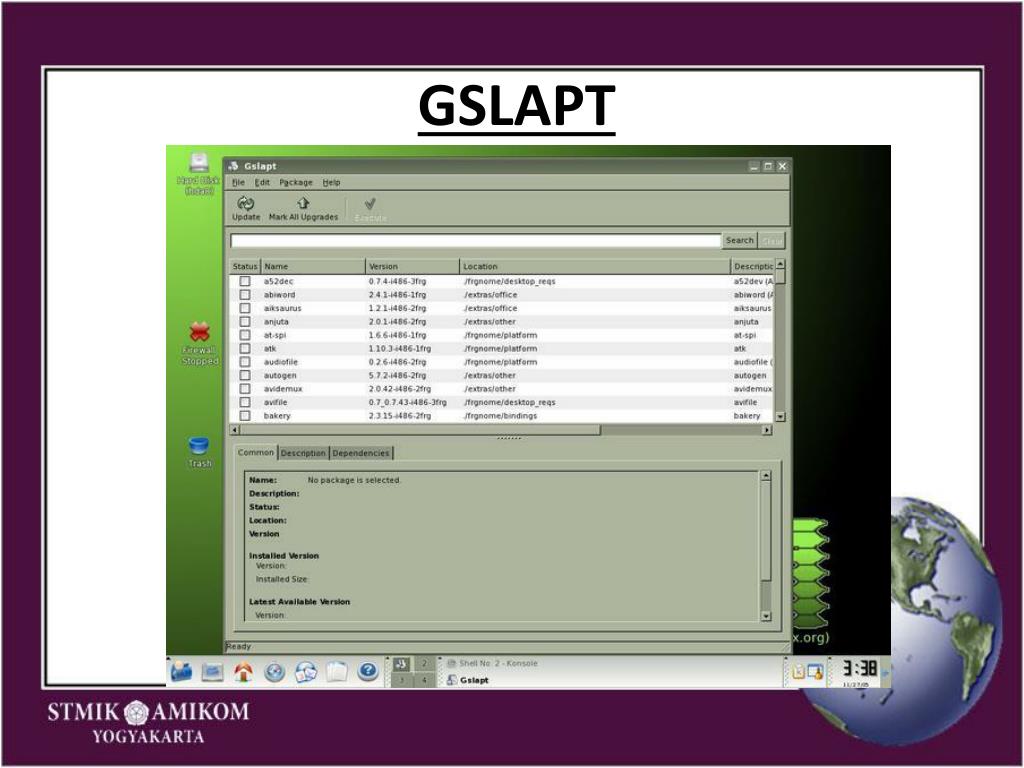Open the Package menu
This screenshot has width=1024, height=768.
tap(296, 182)
